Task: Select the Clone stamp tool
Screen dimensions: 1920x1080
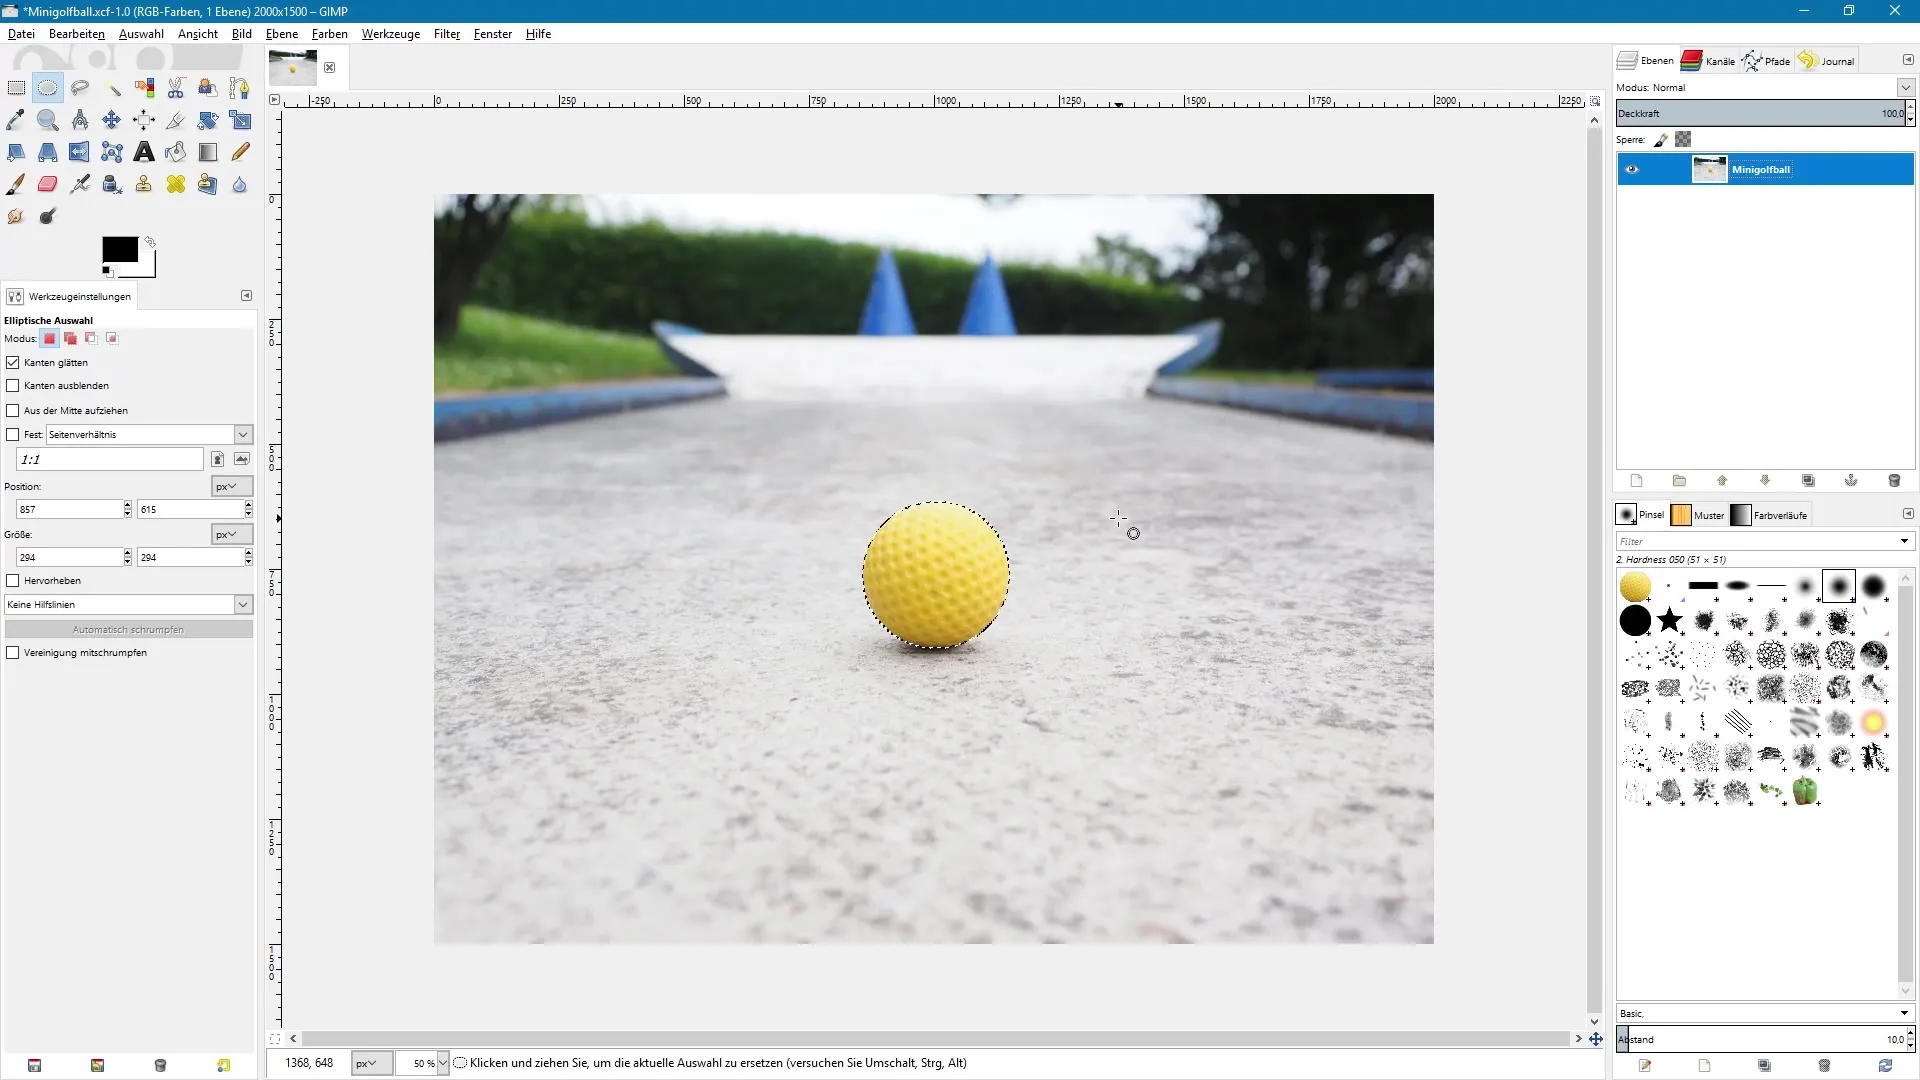Action: [144, 184]
